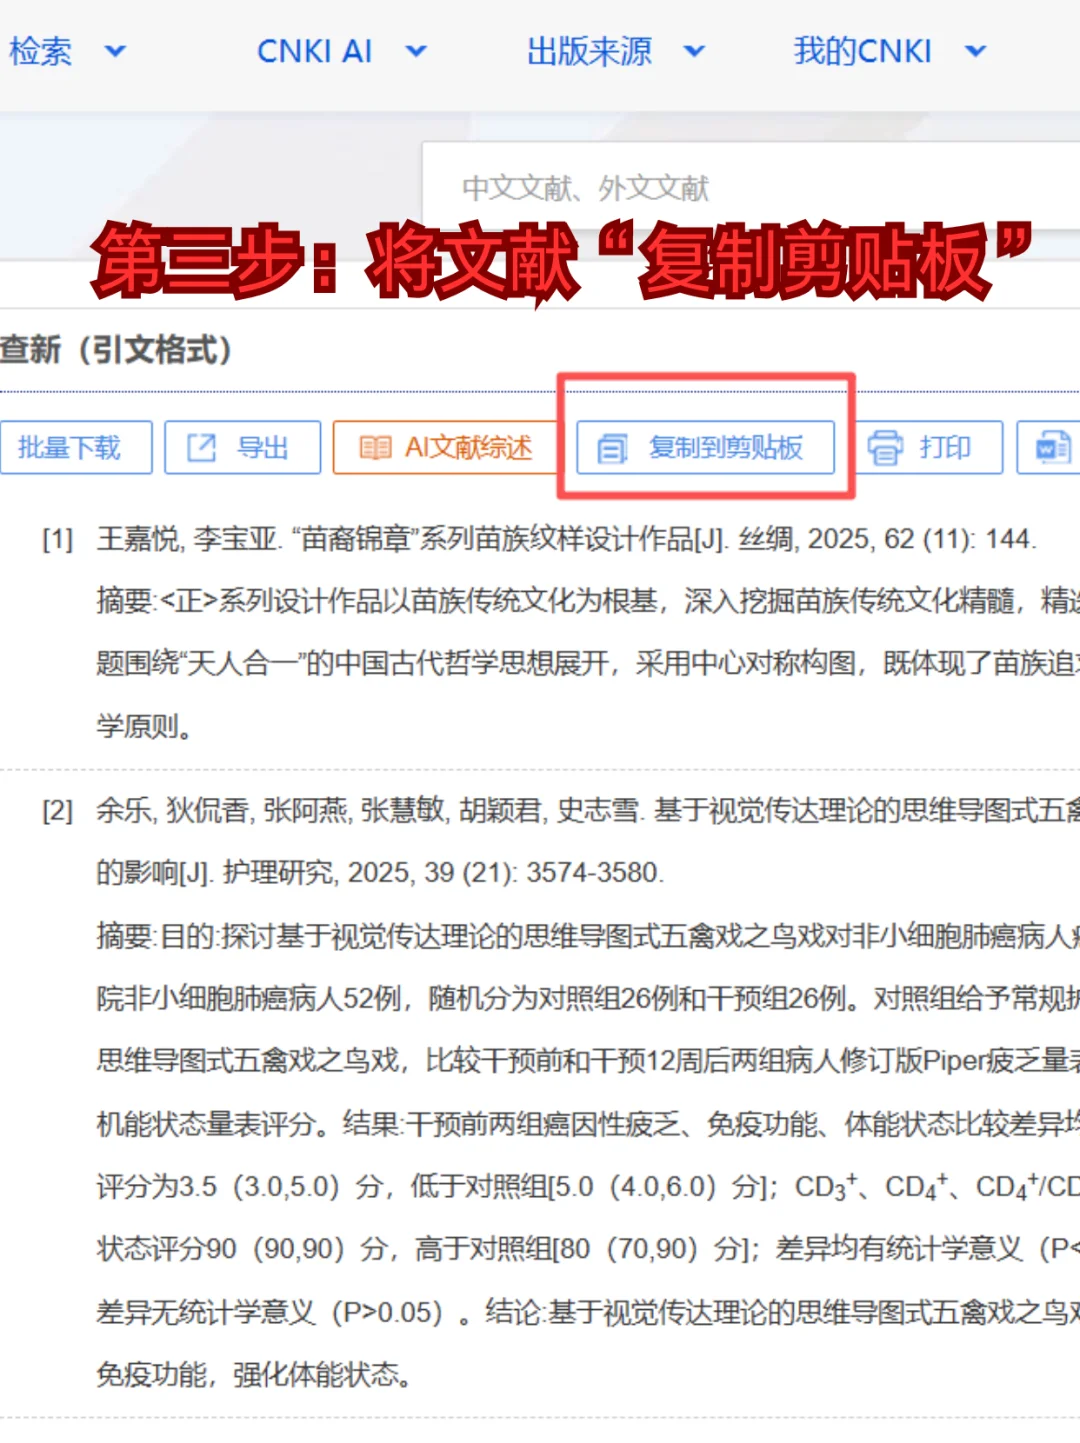Open the 我的CNKI dropdown
The height and width of the screenshot is (1443, 1080).
pyautogui.click(x=974, y=51)
